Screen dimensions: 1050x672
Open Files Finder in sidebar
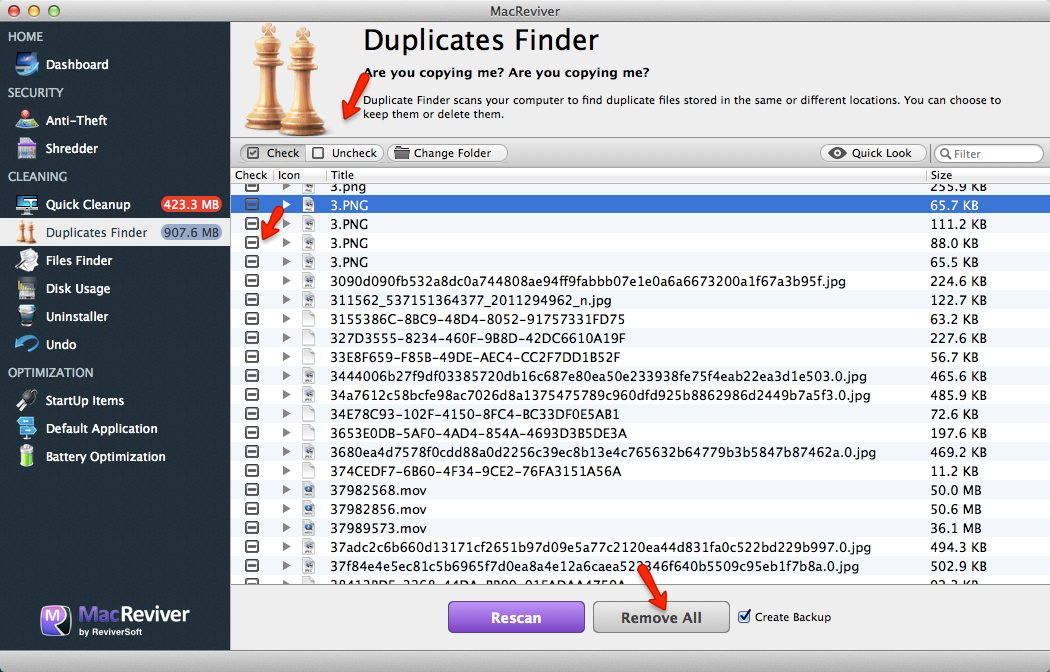click(27, 261)
